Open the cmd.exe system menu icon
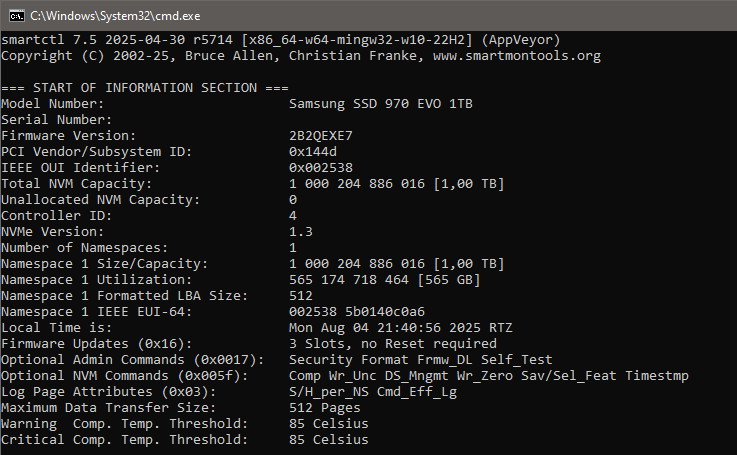The width and height of the screenshot is (737, 455). (16, 16)
